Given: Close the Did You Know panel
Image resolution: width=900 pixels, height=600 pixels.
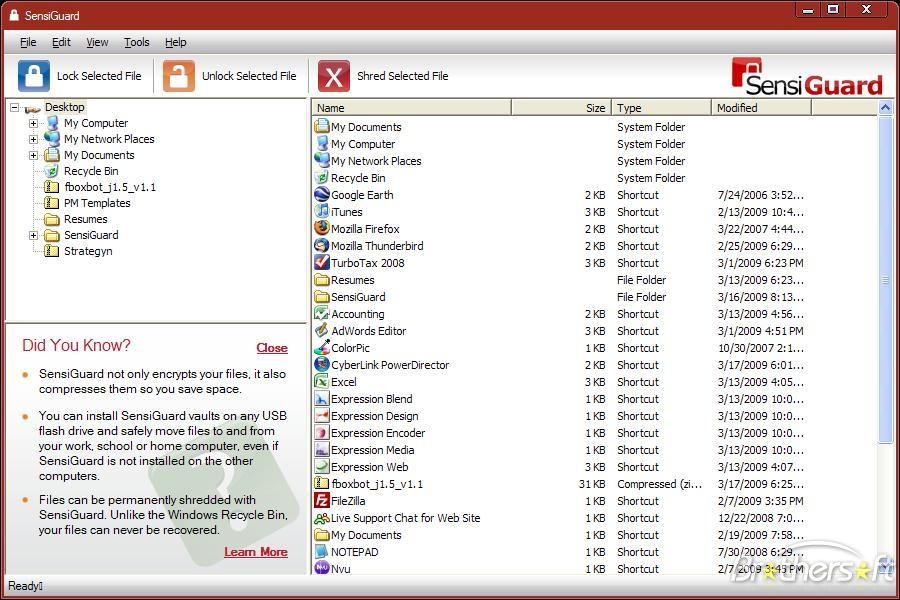Looking at the screenshot, I should (x=272, y=348).
